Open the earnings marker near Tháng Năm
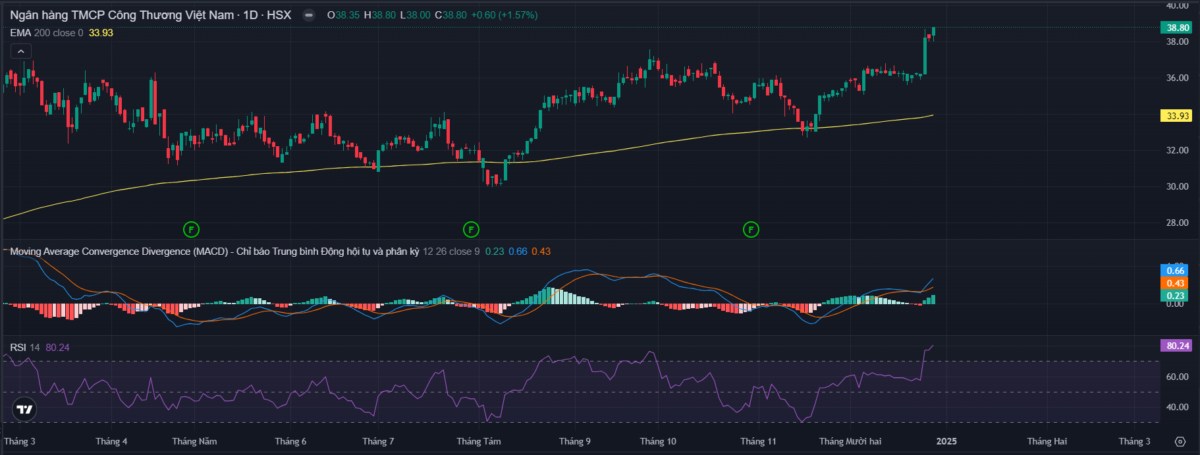Viewport: 1200px width, 455px height. tap(191, 229)
